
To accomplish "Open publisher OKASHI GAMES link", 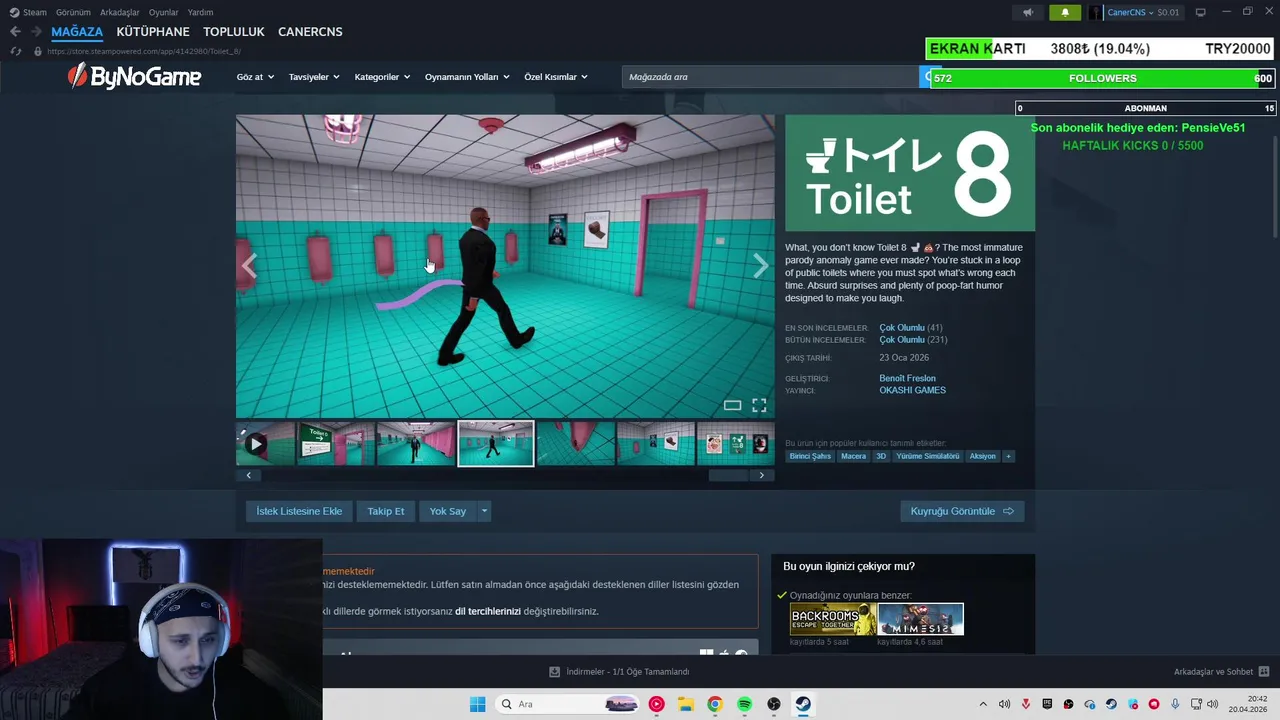I will tap(912, 390).
